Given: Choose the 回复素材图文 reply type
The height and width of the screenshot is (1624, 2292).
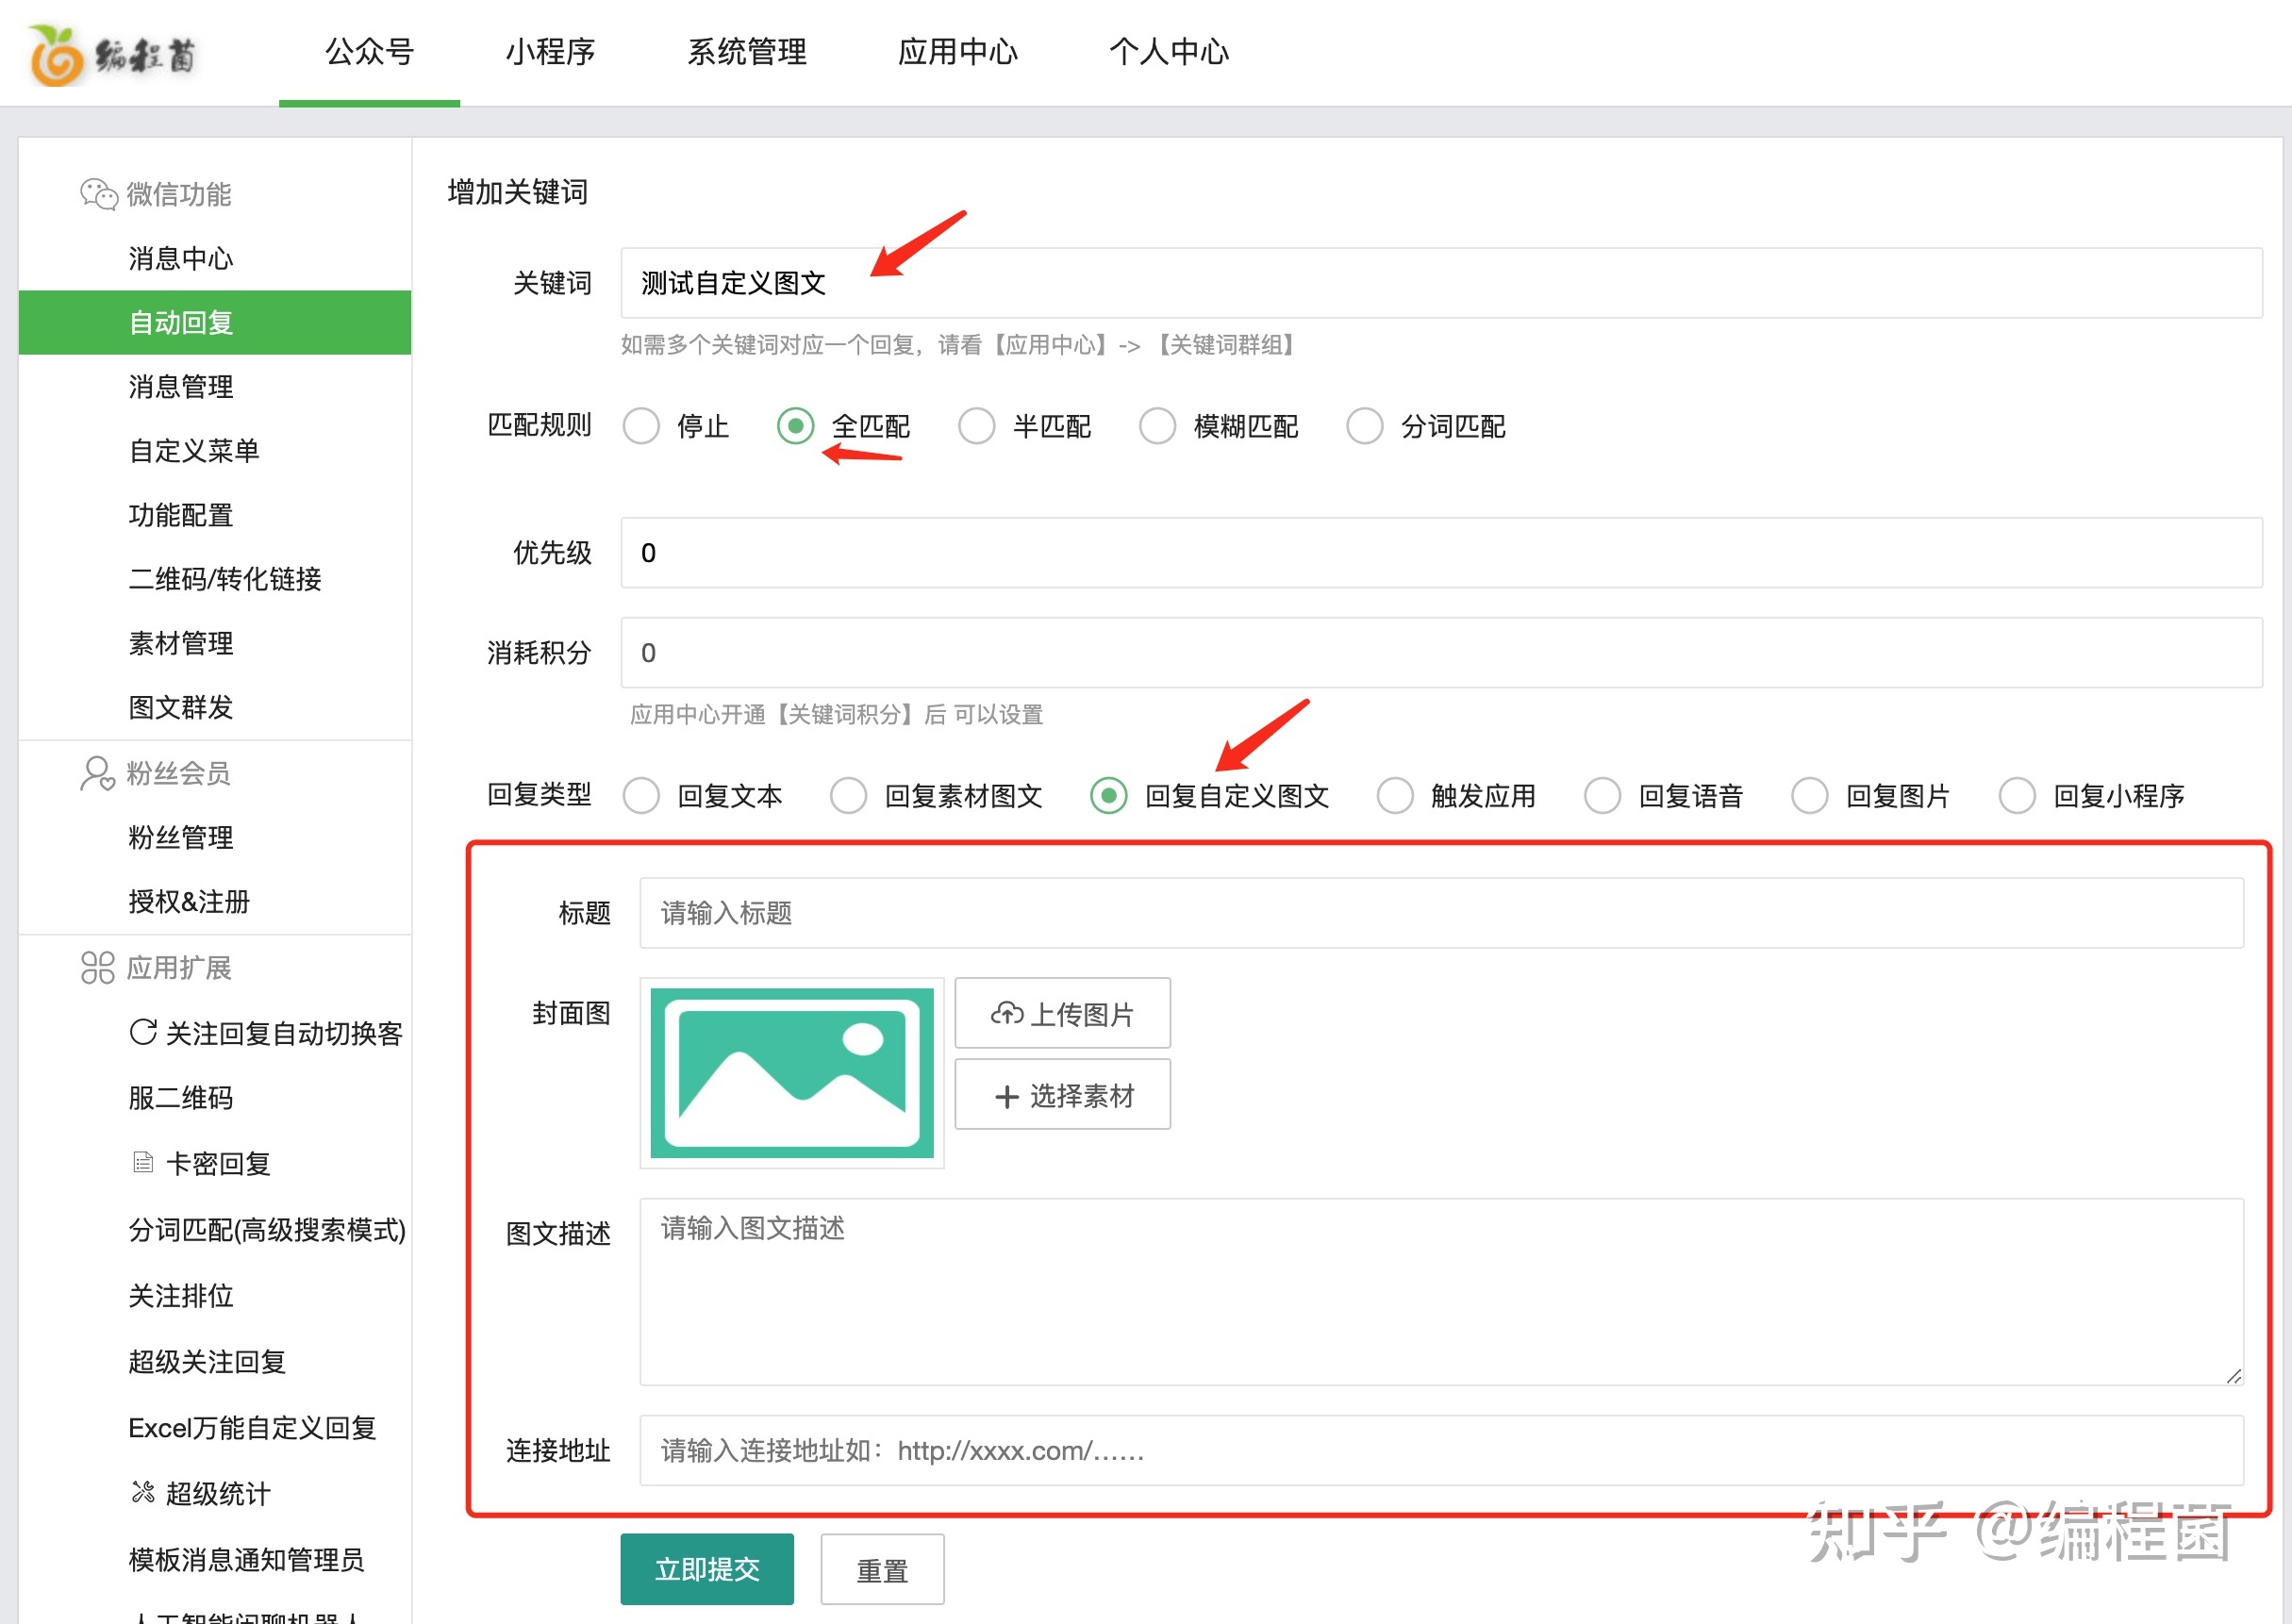Looking at the screenshot, I should pos(848,796).
